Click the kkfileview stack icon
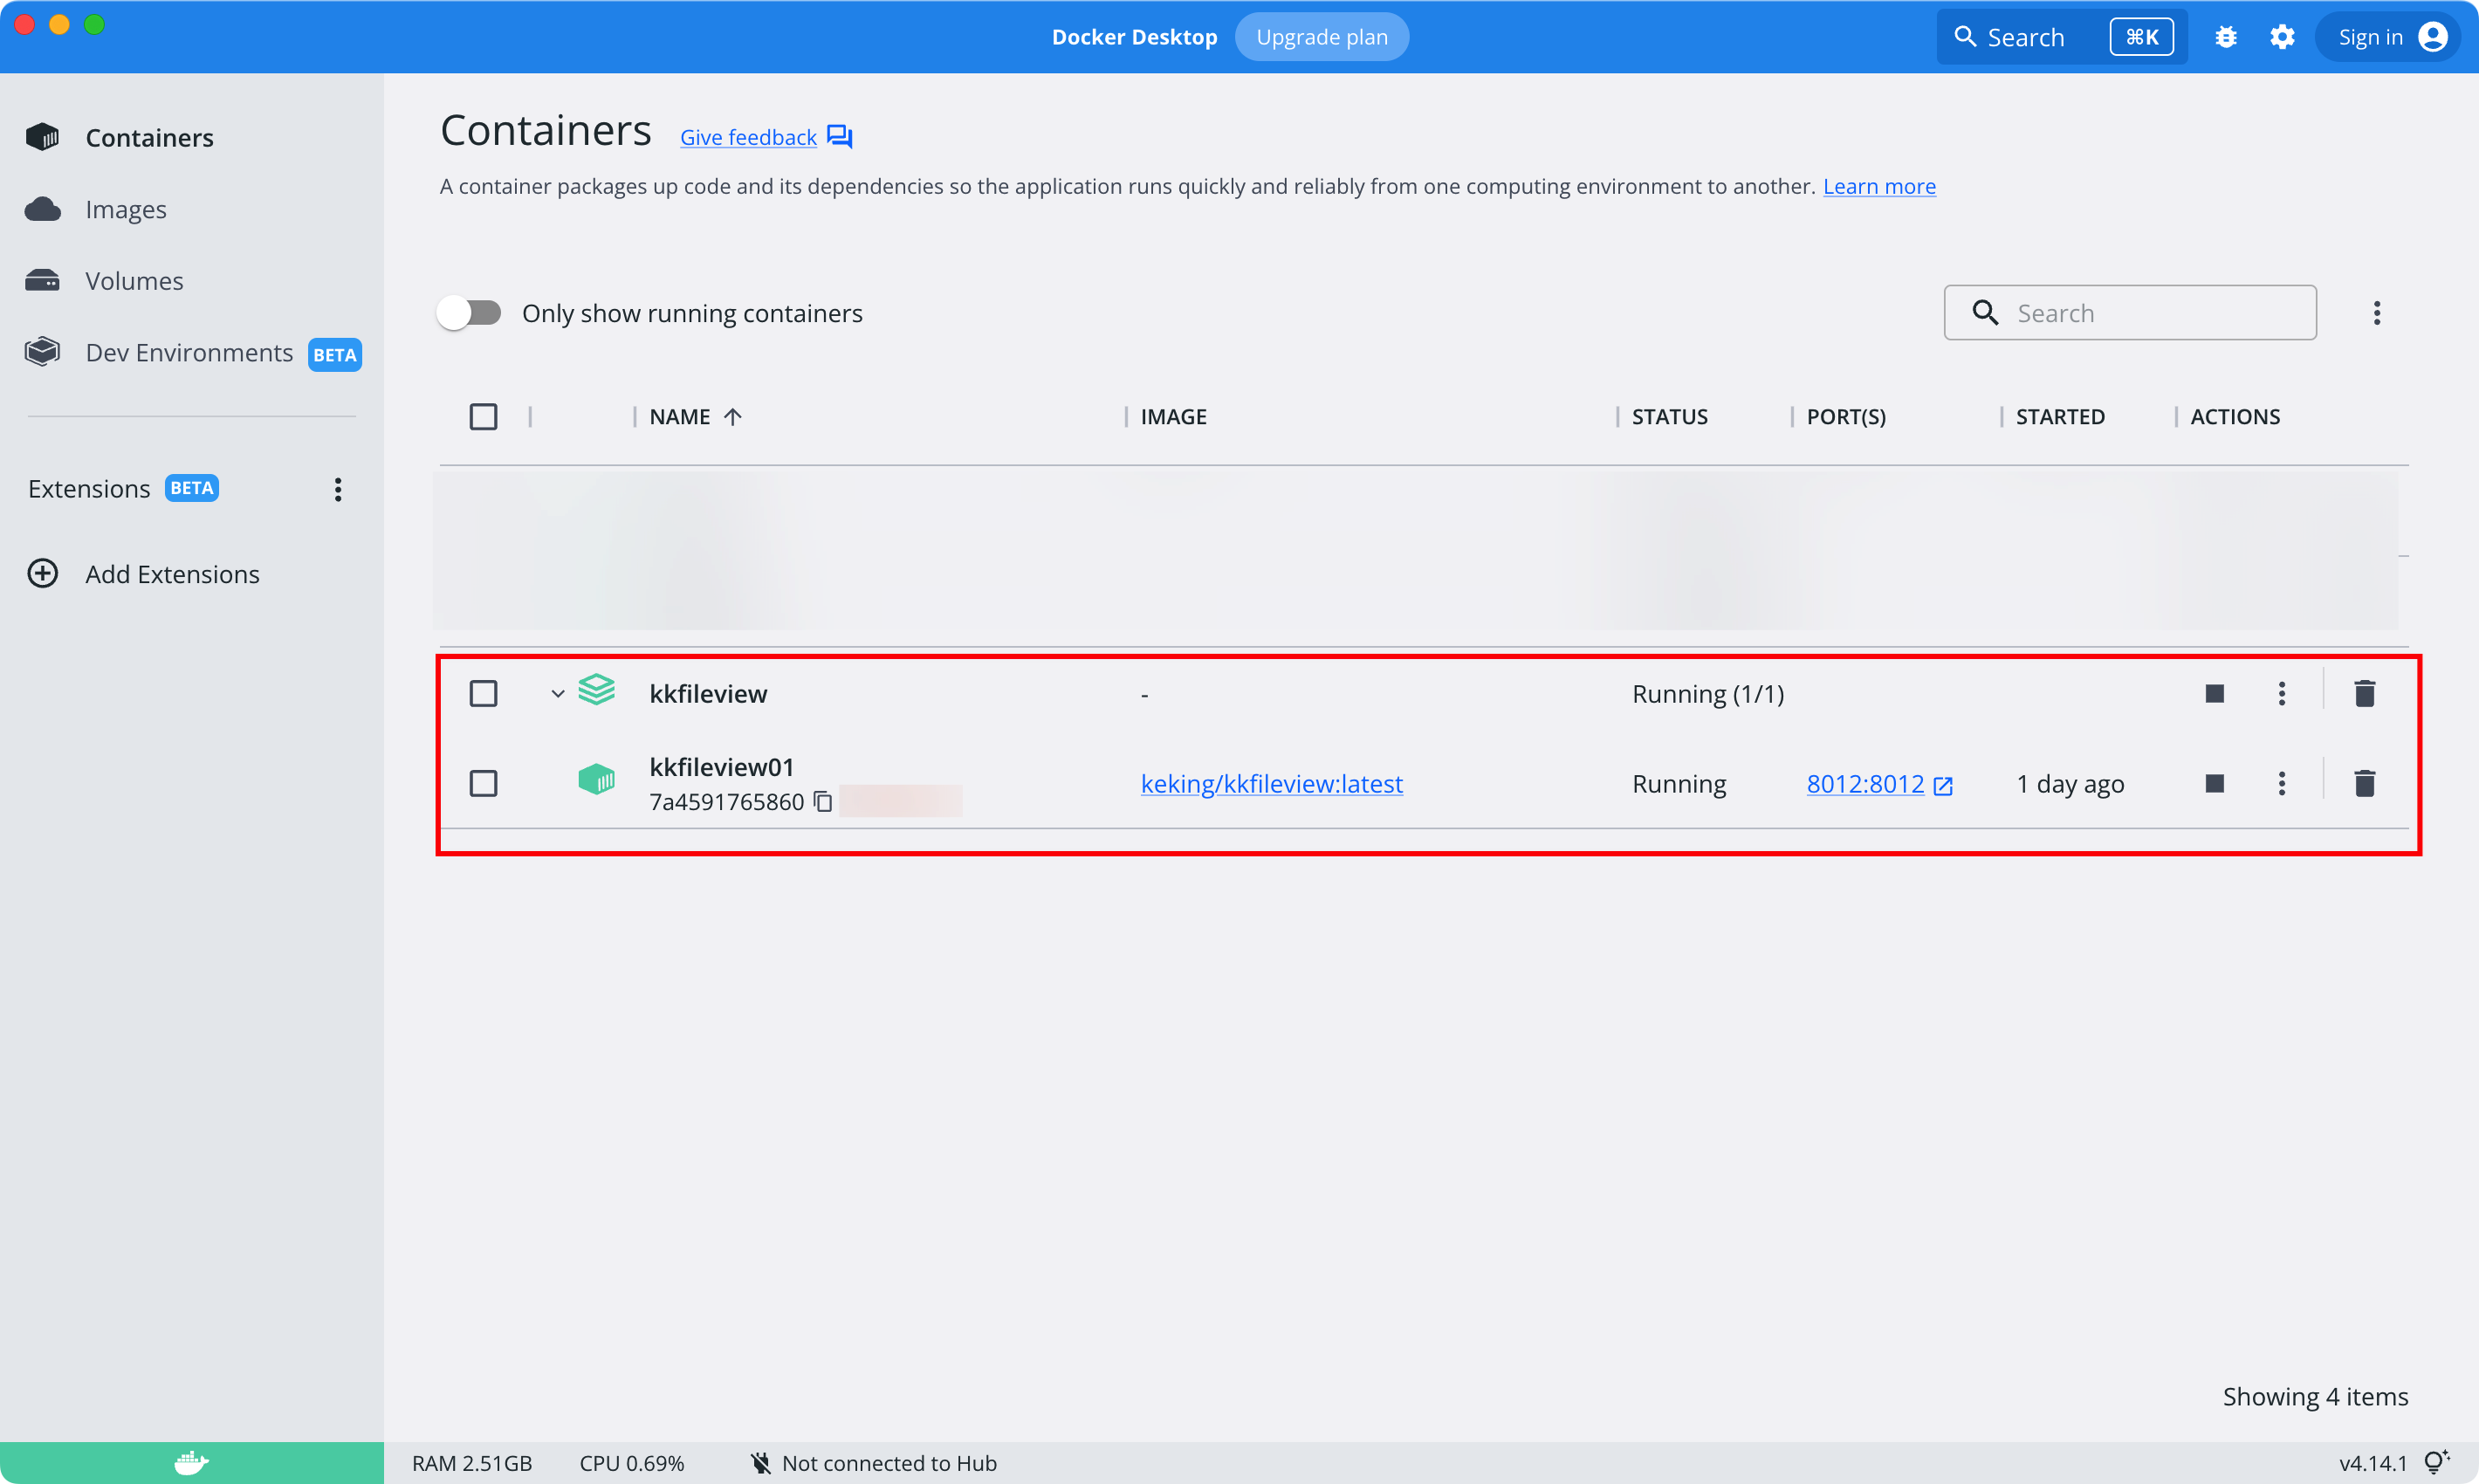 597,690
